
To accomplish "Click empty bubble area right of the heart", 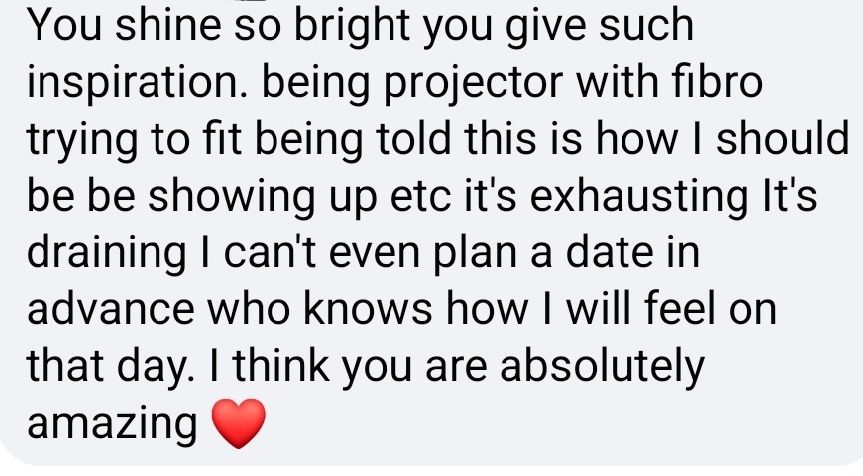I will (x=550, y=424).
